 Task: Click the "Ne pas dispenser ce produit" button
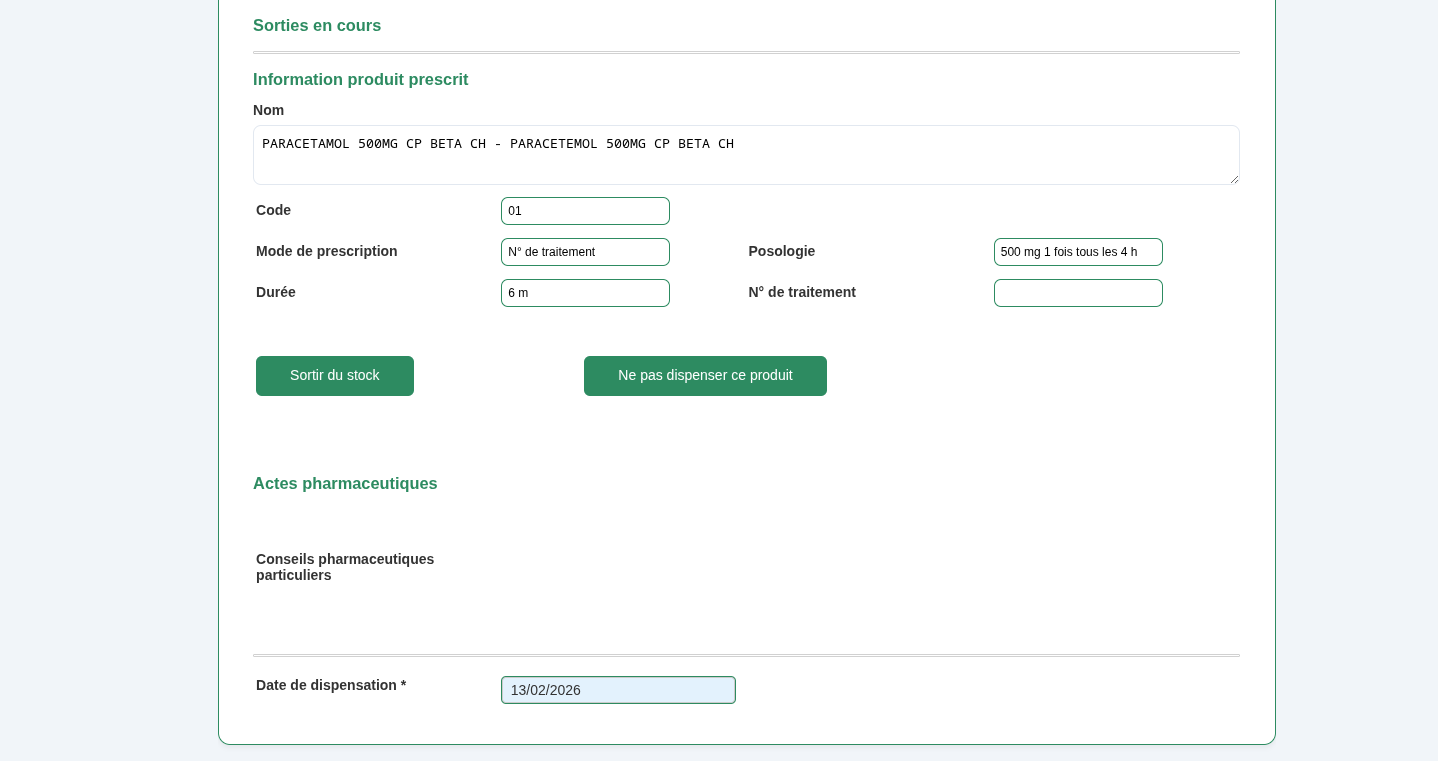705,376
